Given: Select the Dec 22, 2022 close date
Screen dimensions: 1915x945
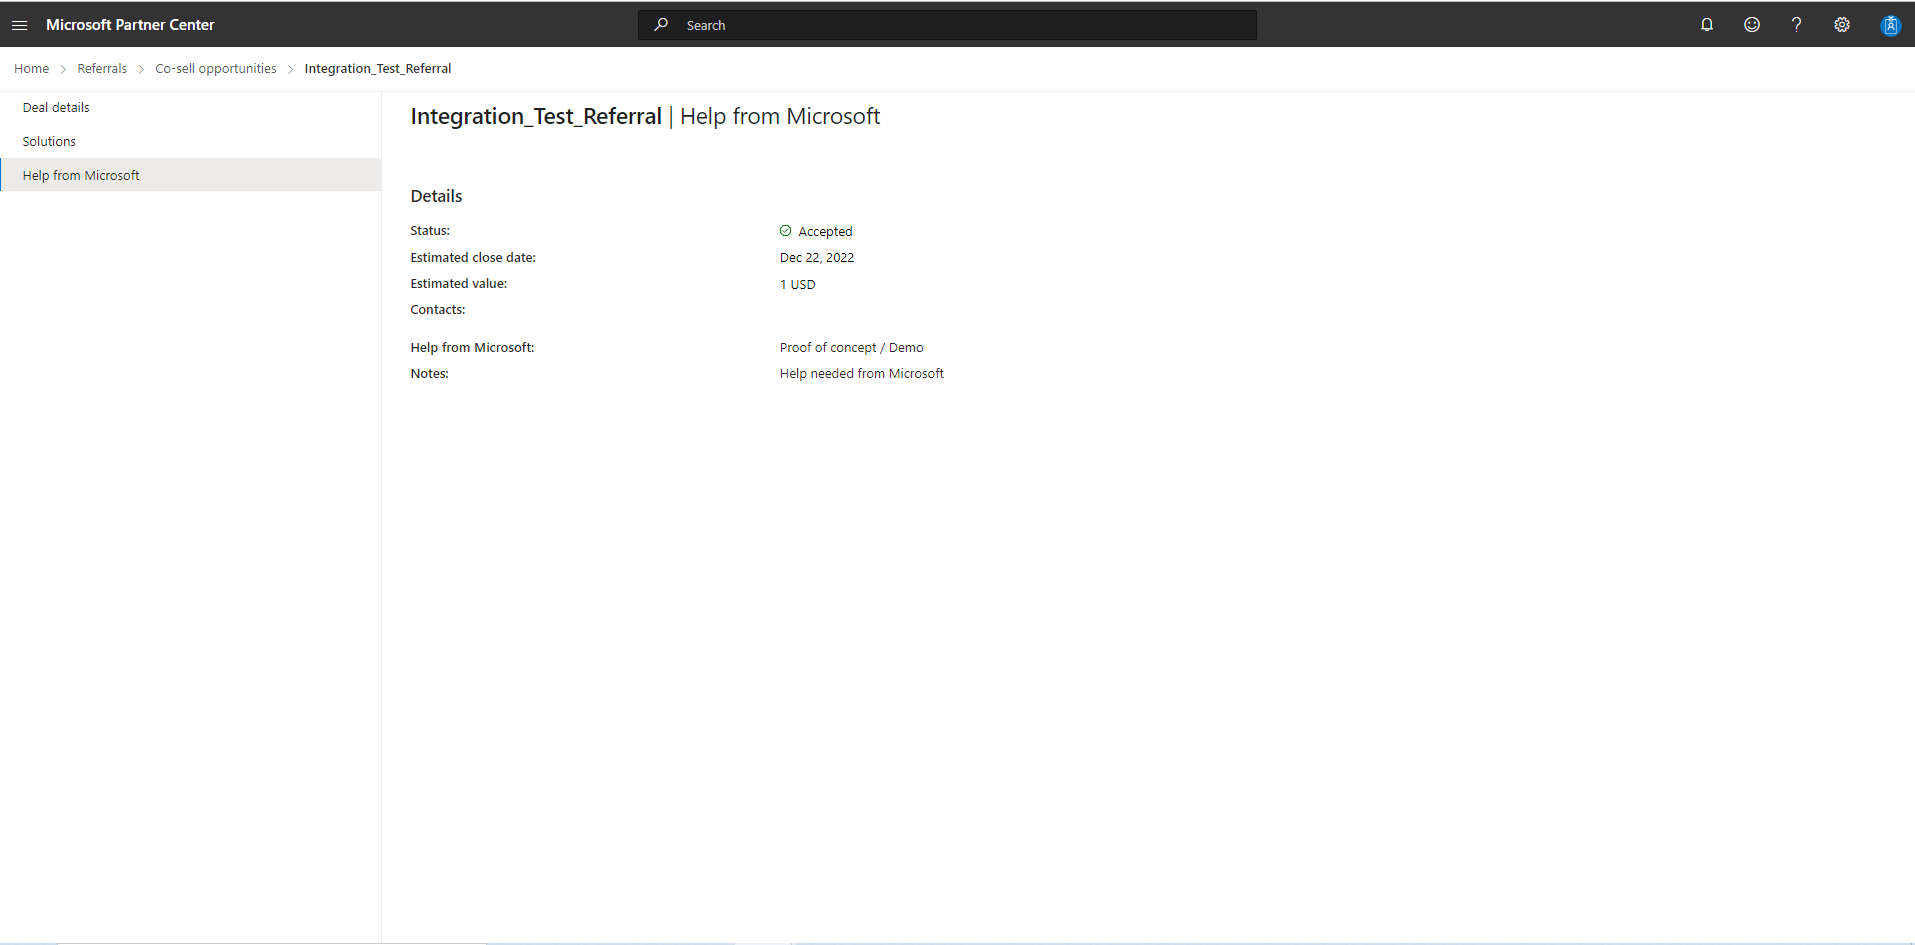Looking at the screenshot, I should coord(817,258).
